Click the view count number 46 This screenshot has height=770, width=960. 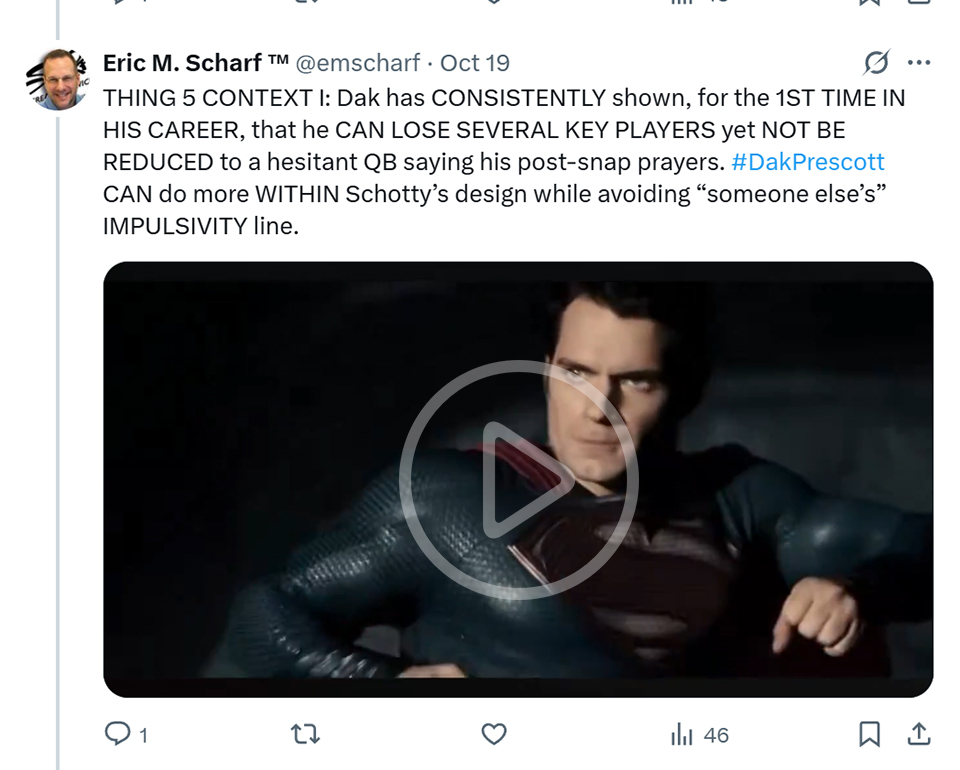point(716,736)
